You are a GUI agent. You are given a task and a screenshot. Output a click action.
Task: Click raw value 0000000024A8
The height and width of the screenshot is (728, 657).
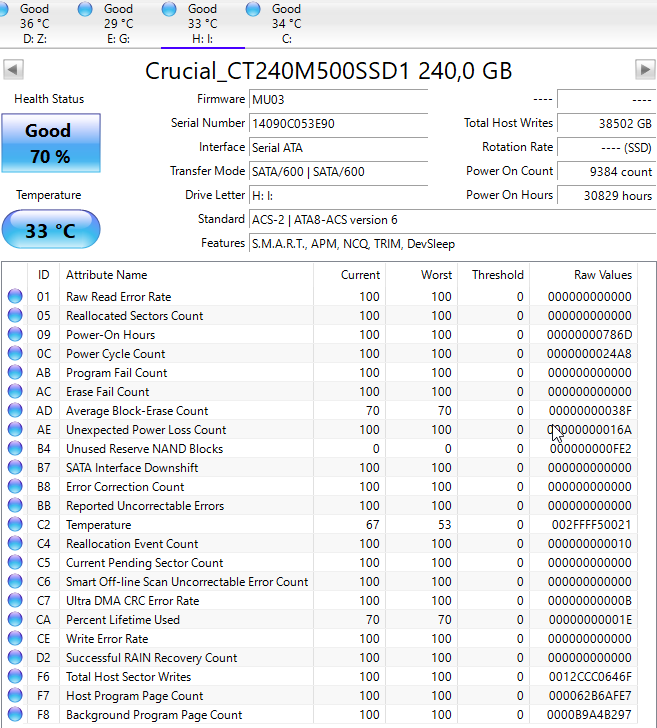589,354
